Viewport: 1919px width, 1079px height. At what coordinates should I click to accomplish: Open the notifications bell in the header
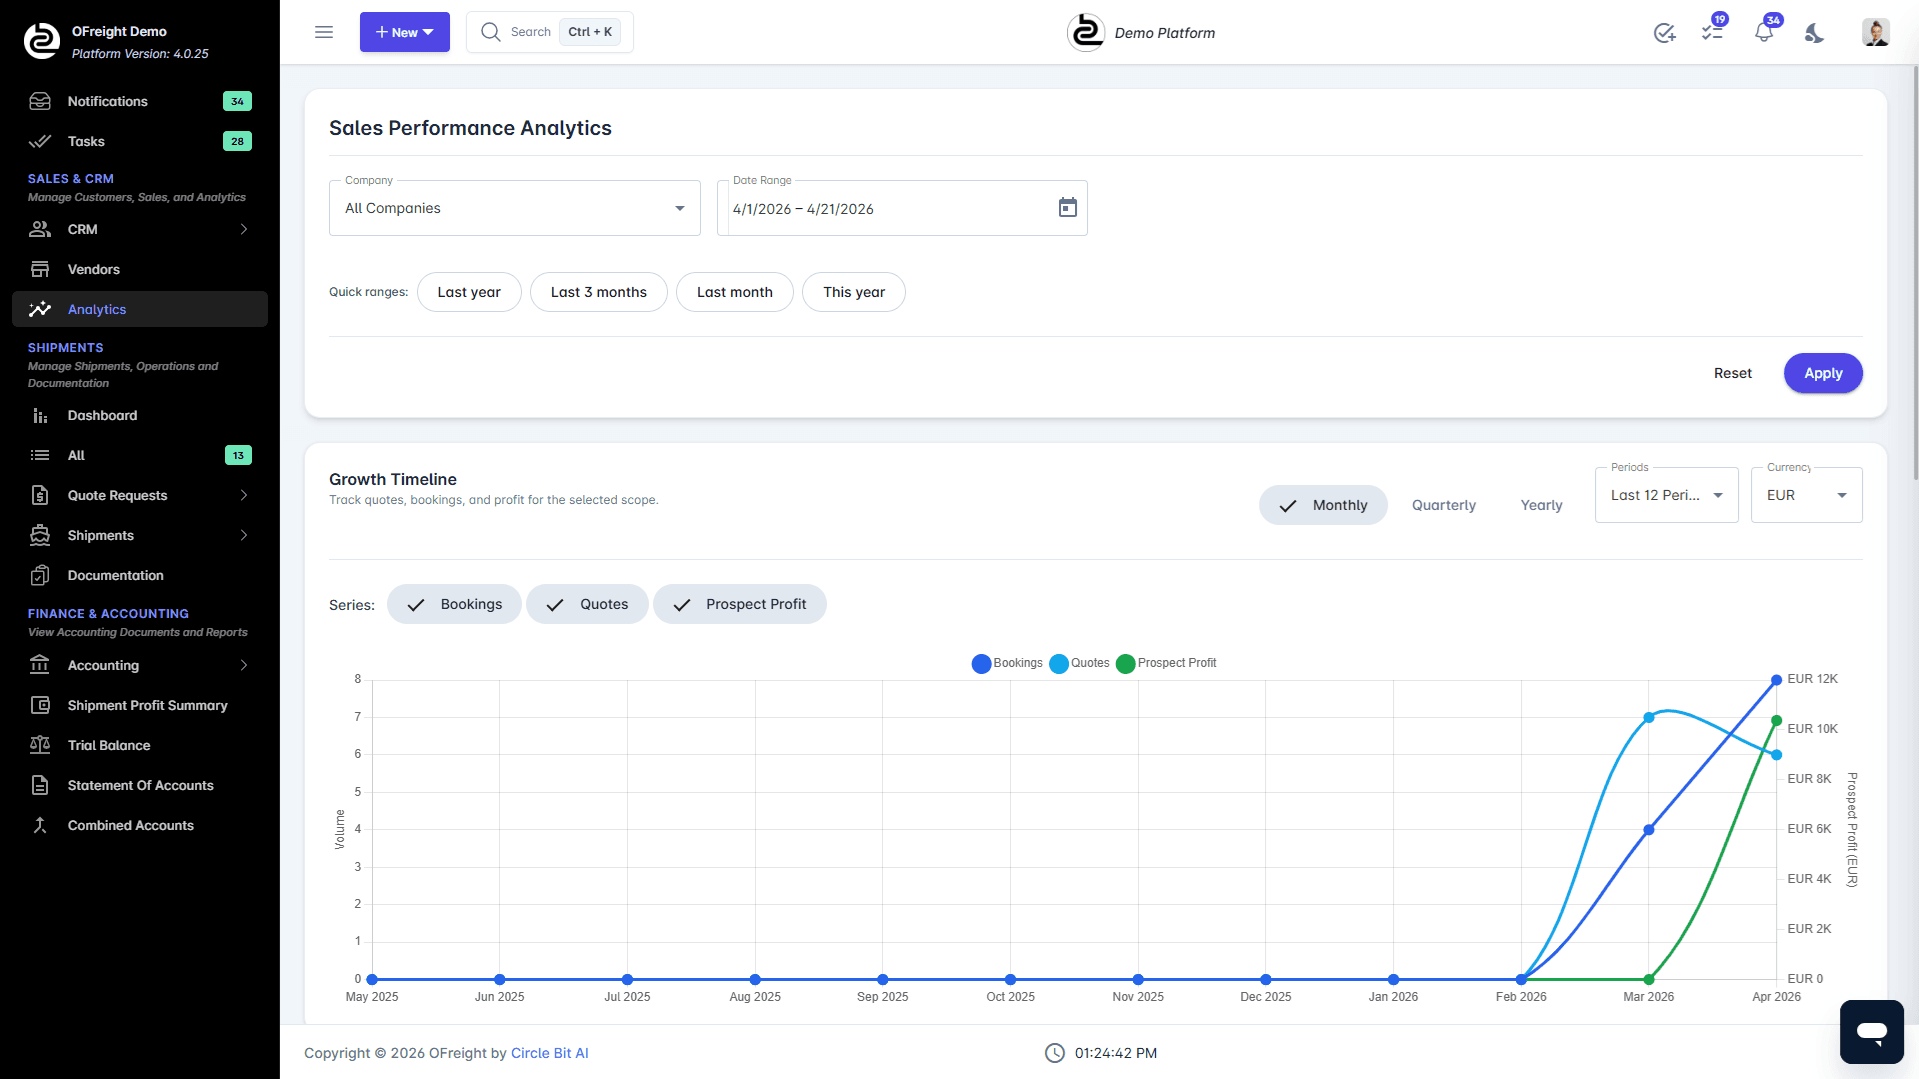[1763, 31]
